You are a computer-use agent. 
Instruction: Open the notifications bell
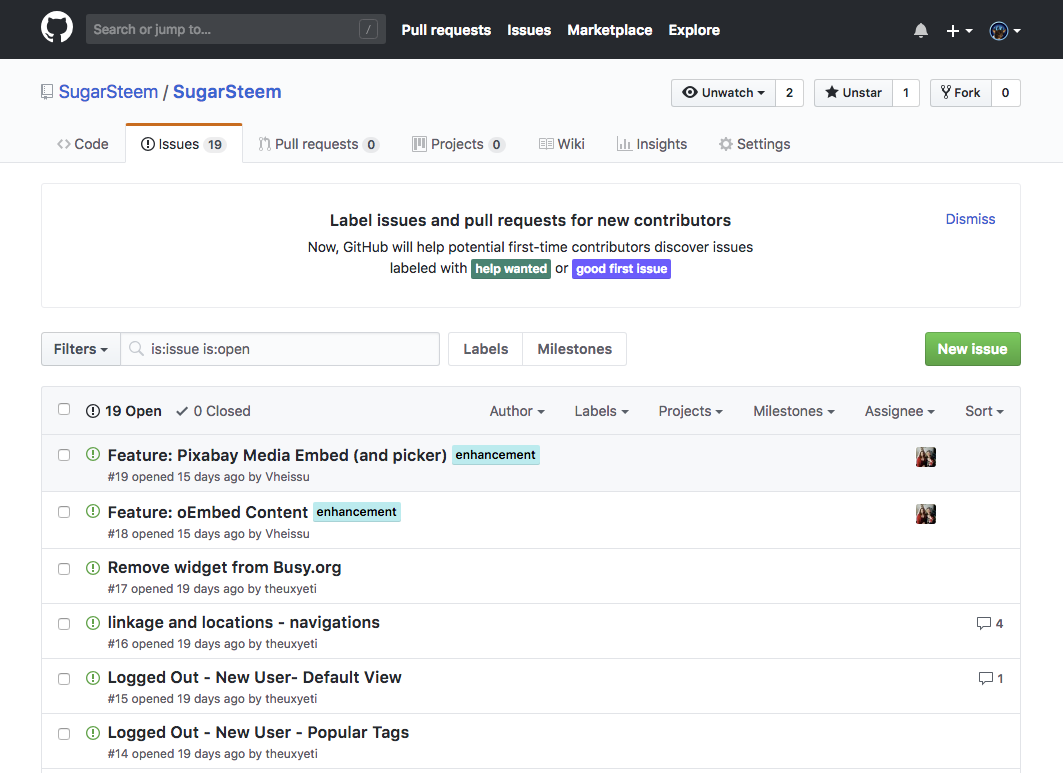(921, 31)
